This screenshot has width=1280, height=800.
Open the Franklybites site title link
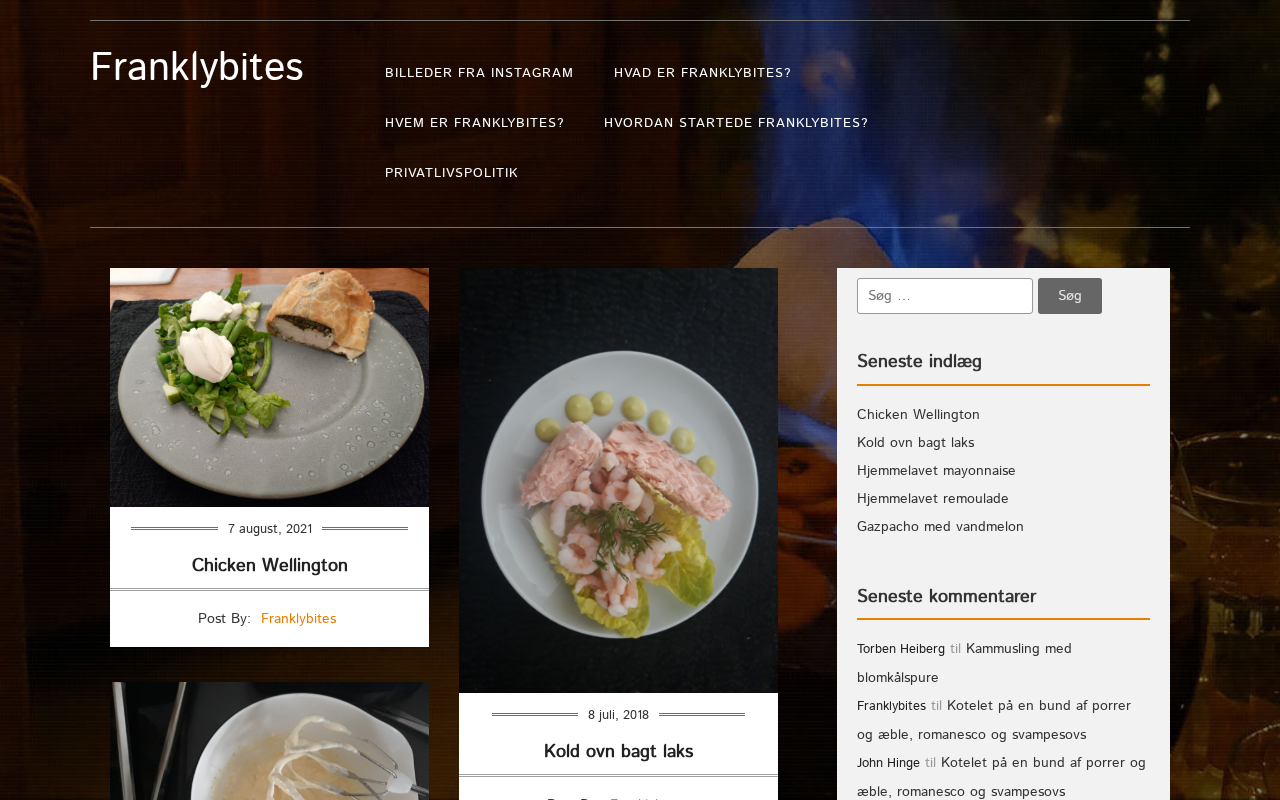(x=197, y=67)
